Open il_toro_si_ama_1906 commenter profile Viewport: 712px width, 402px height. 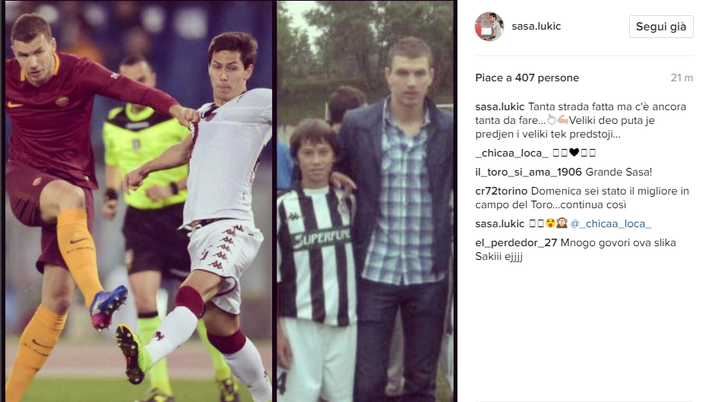pyautogui.click(x=529, y=172)
